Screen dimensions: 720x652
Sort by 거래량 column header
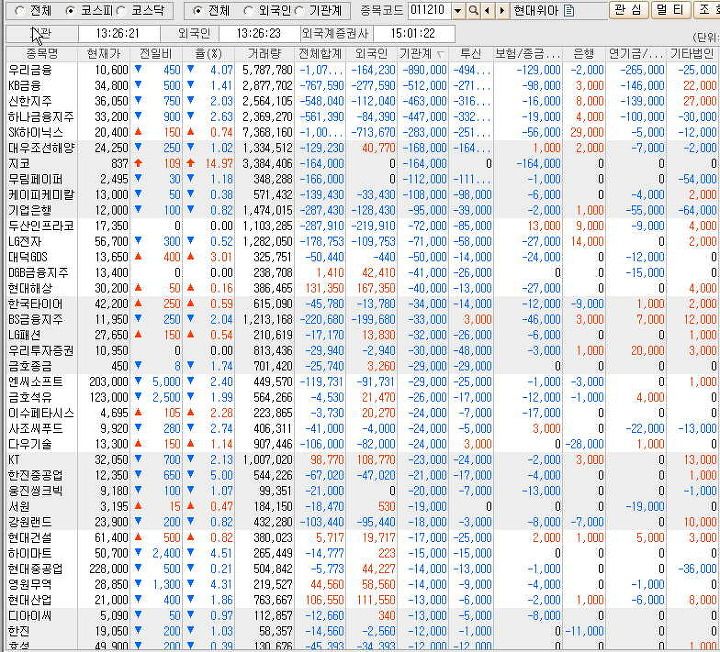click(264, 54)
